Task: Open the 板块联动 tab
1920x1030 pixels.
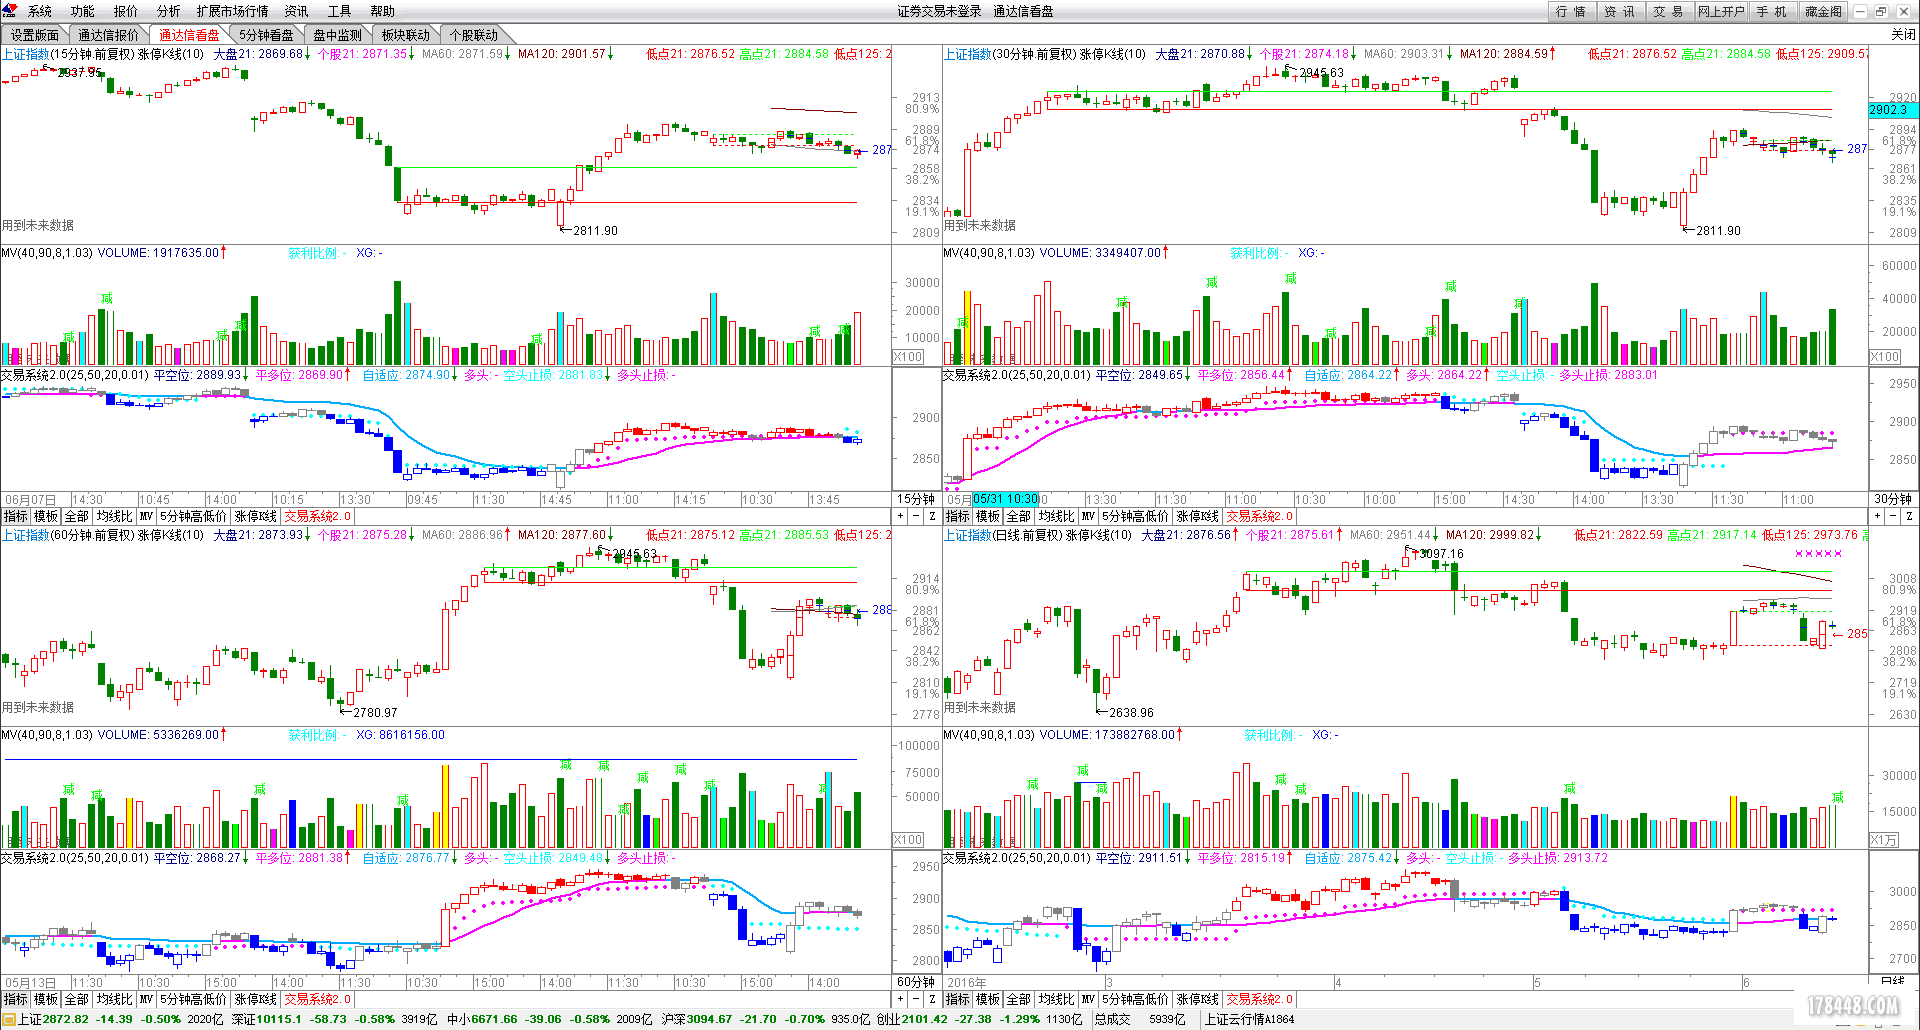Action: [x=406, y=35]
